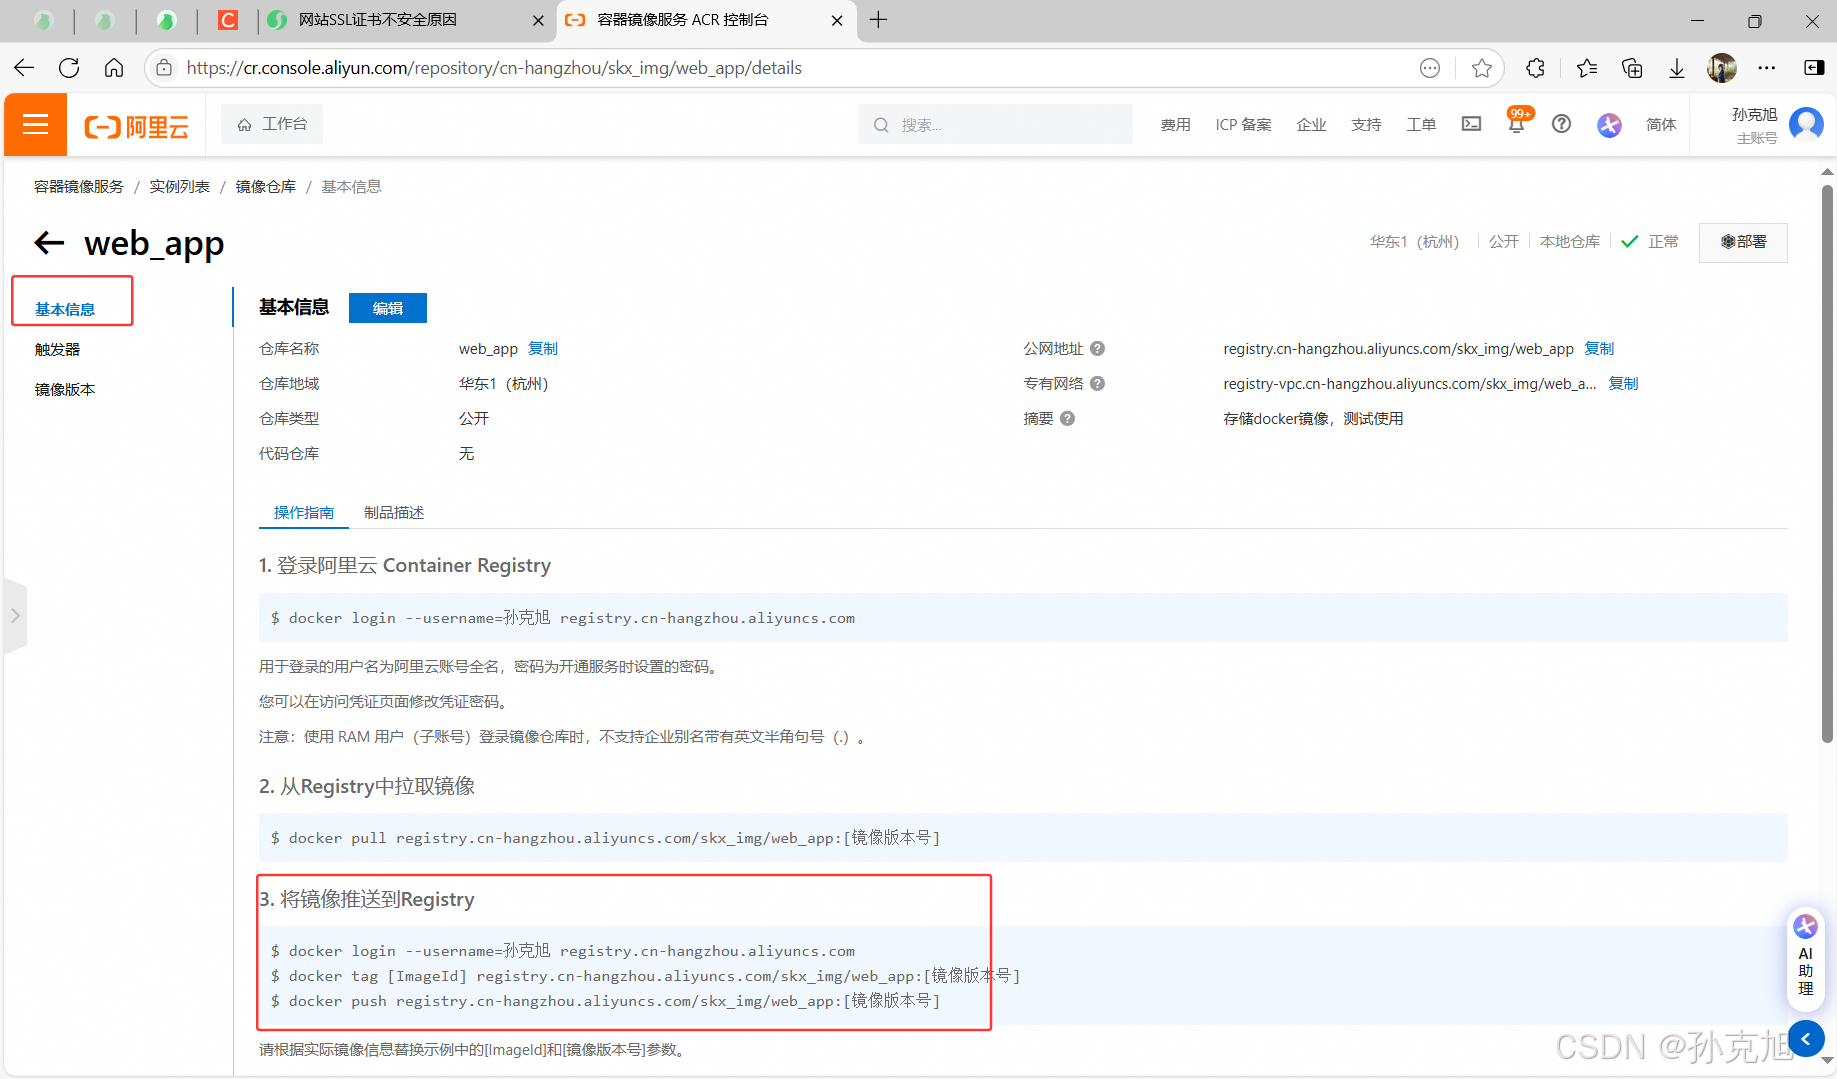The height and width of the screenshot is (1079, 1837).
Task: Navigate to 实例列表 breadcrumb
Action: [180, 187]
